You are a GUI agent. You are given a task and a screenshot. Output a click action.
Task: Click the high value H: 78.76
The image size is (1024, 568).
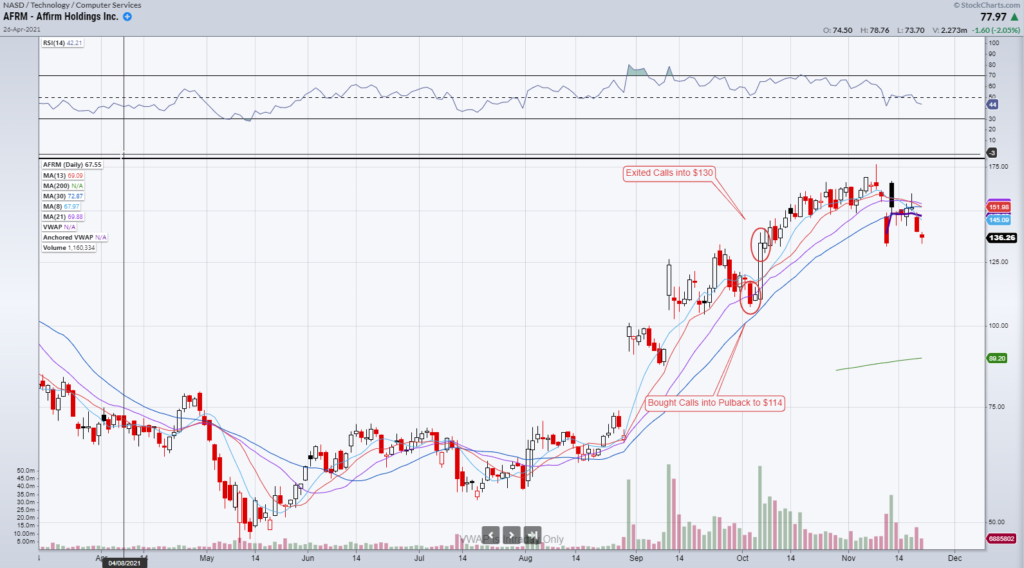(875, 30)
